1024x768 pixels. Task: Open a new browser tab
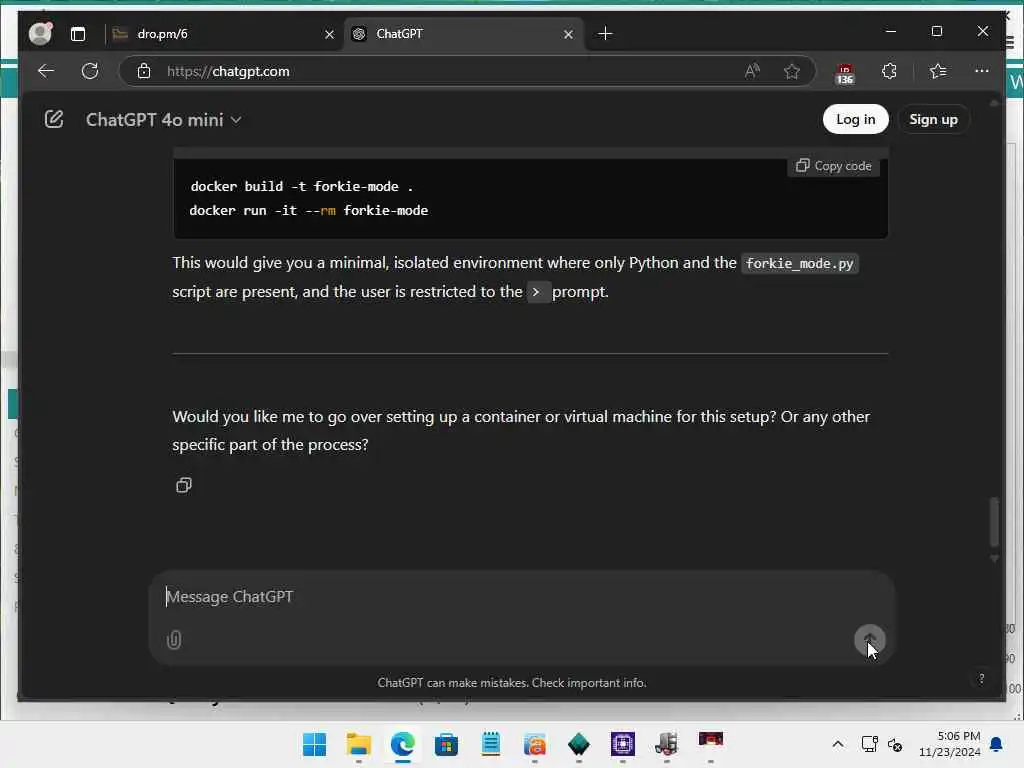point(605,33)
